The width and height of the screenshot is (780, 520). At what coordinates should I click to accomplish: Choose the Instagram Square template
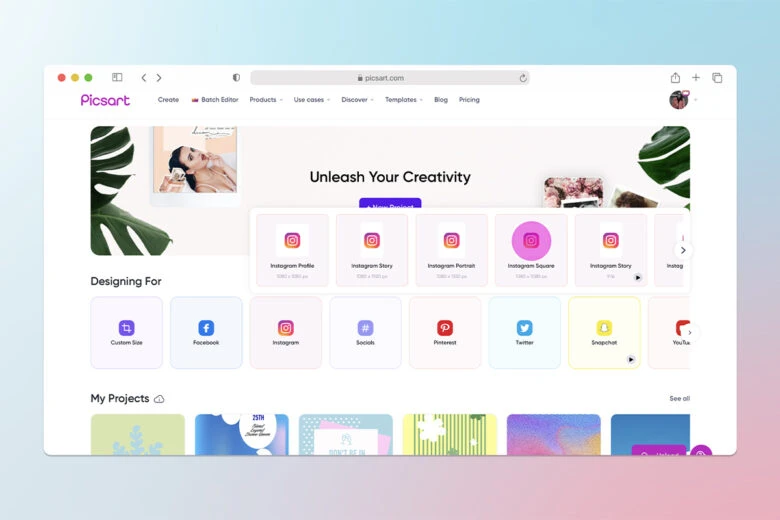point(531,241)
